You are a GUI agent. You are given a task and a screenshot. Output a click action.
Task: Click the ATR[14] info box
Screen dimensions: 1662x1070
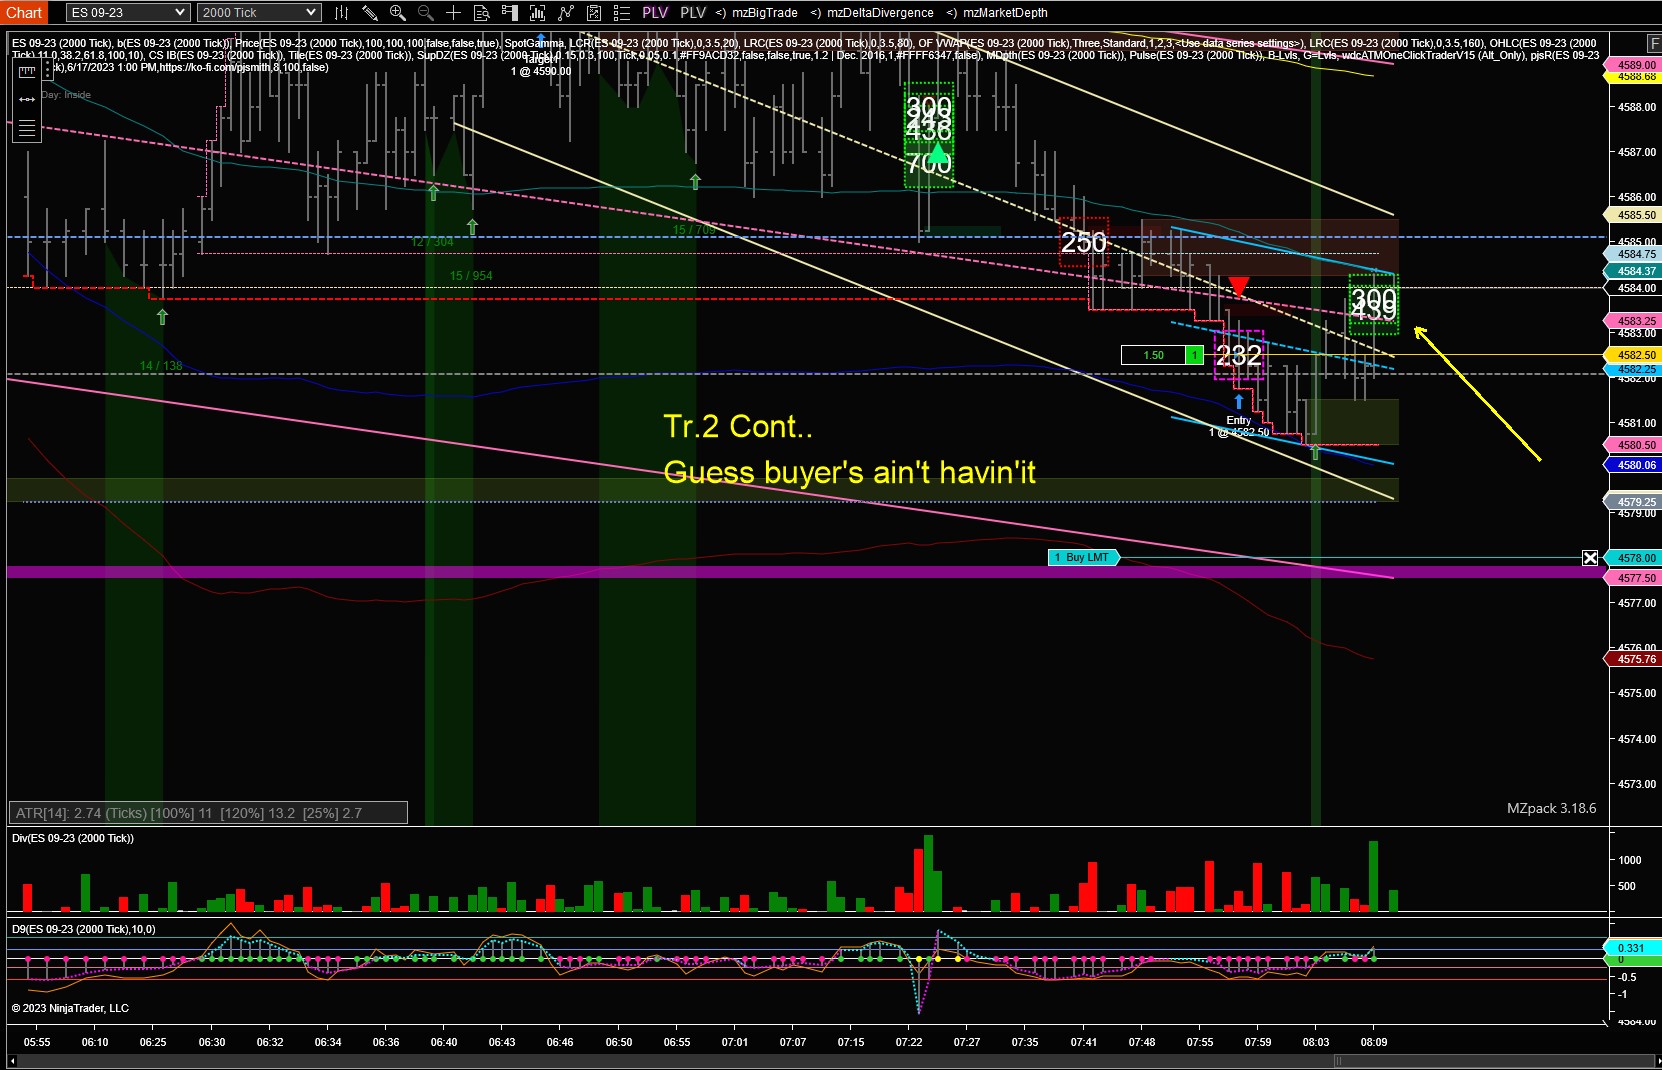(x=208, y=813)
